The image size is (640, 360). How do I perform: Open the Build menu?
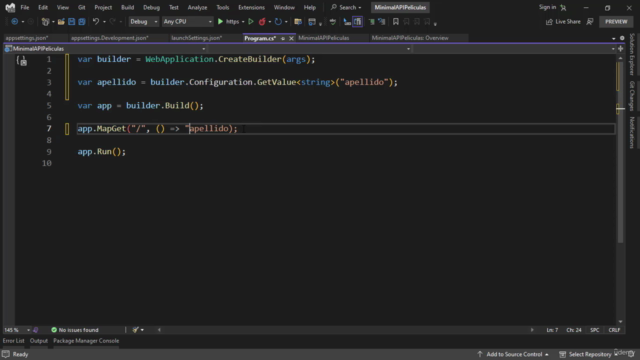pyautogui.click(x=127, y=7)
